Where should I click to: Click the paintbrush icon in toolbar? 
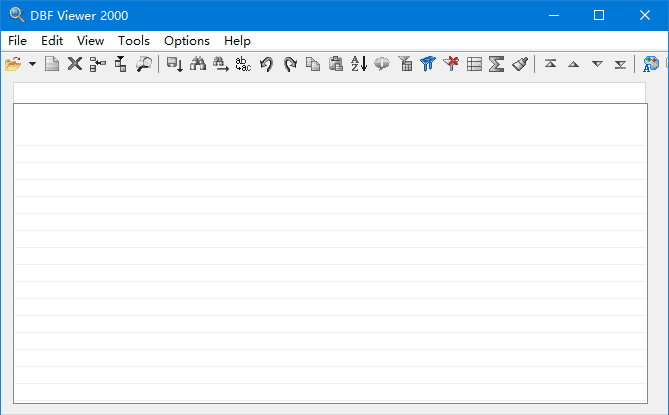pos(520,64)
